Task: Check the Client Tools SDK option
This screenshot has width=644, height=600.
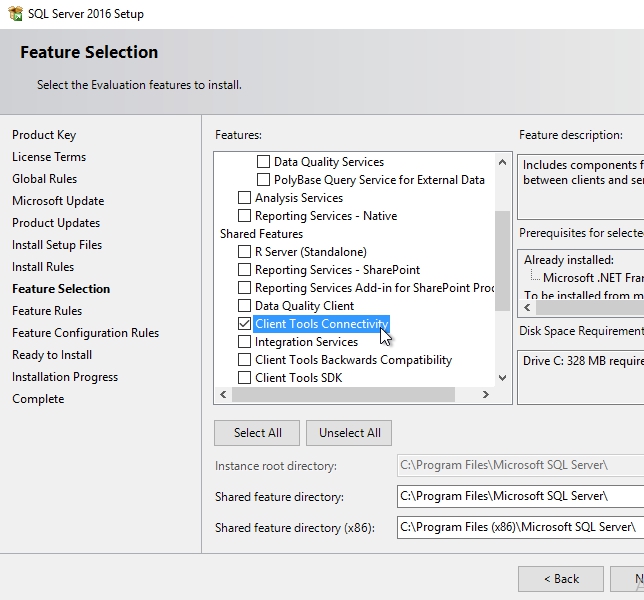Action: pos(244,378)
